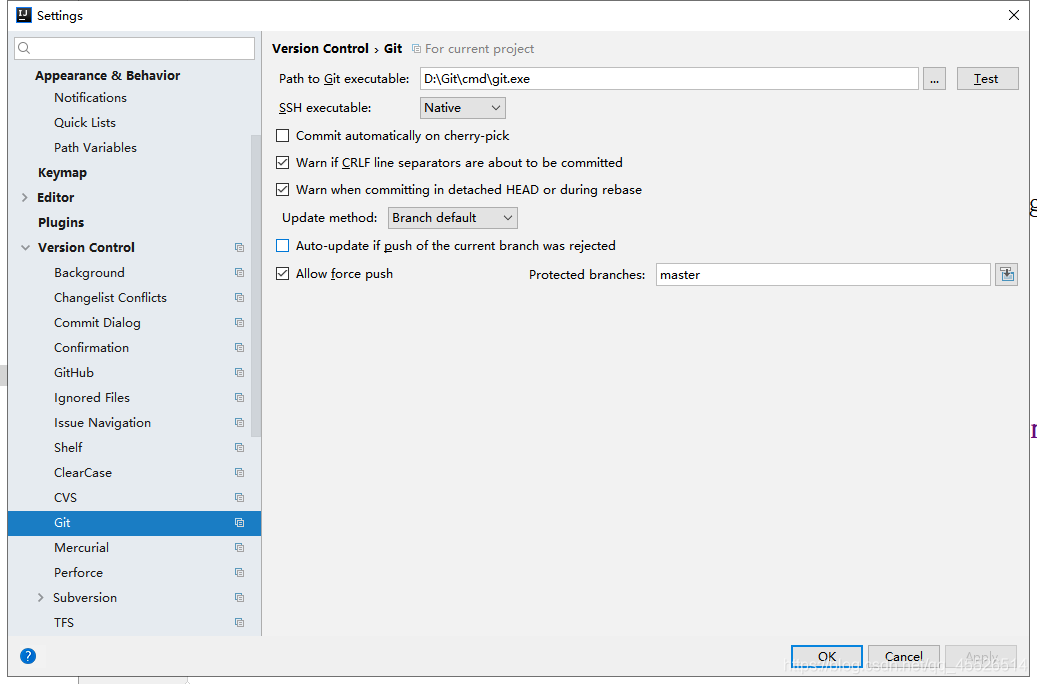Close the Settings dialog

point(1013,15)
